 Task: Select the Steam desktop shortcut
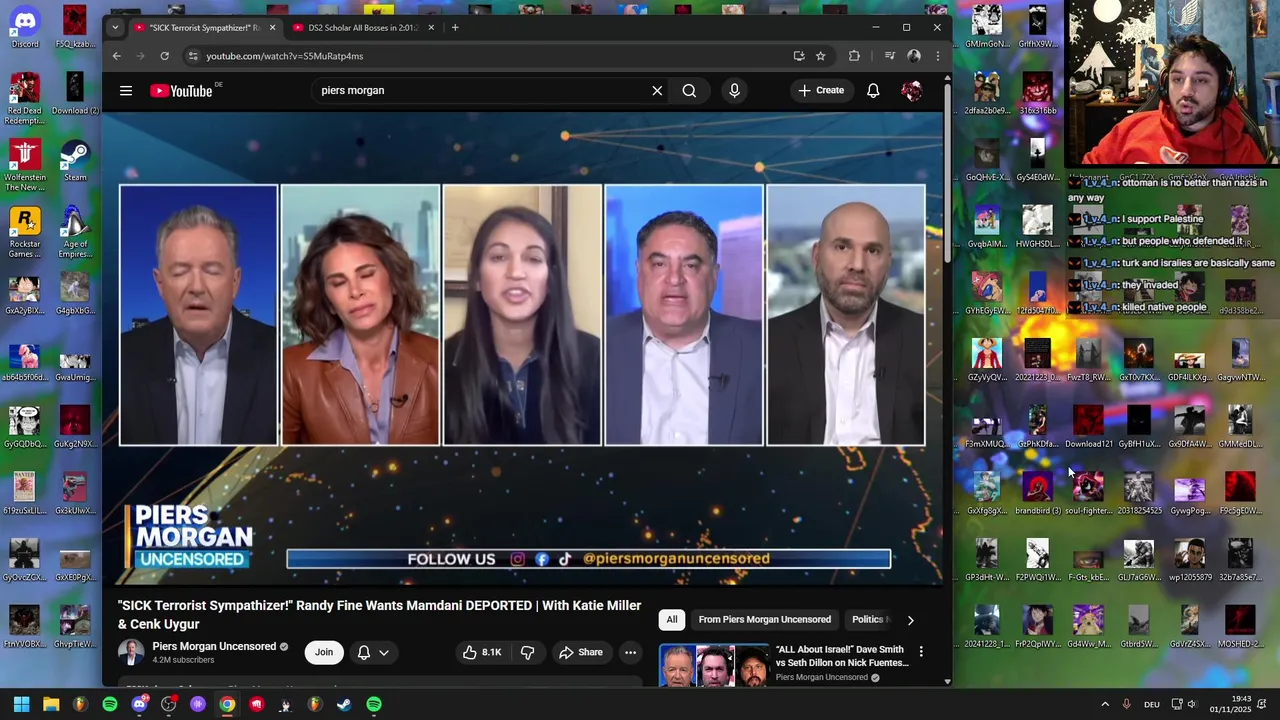click(x=75, y=160)
